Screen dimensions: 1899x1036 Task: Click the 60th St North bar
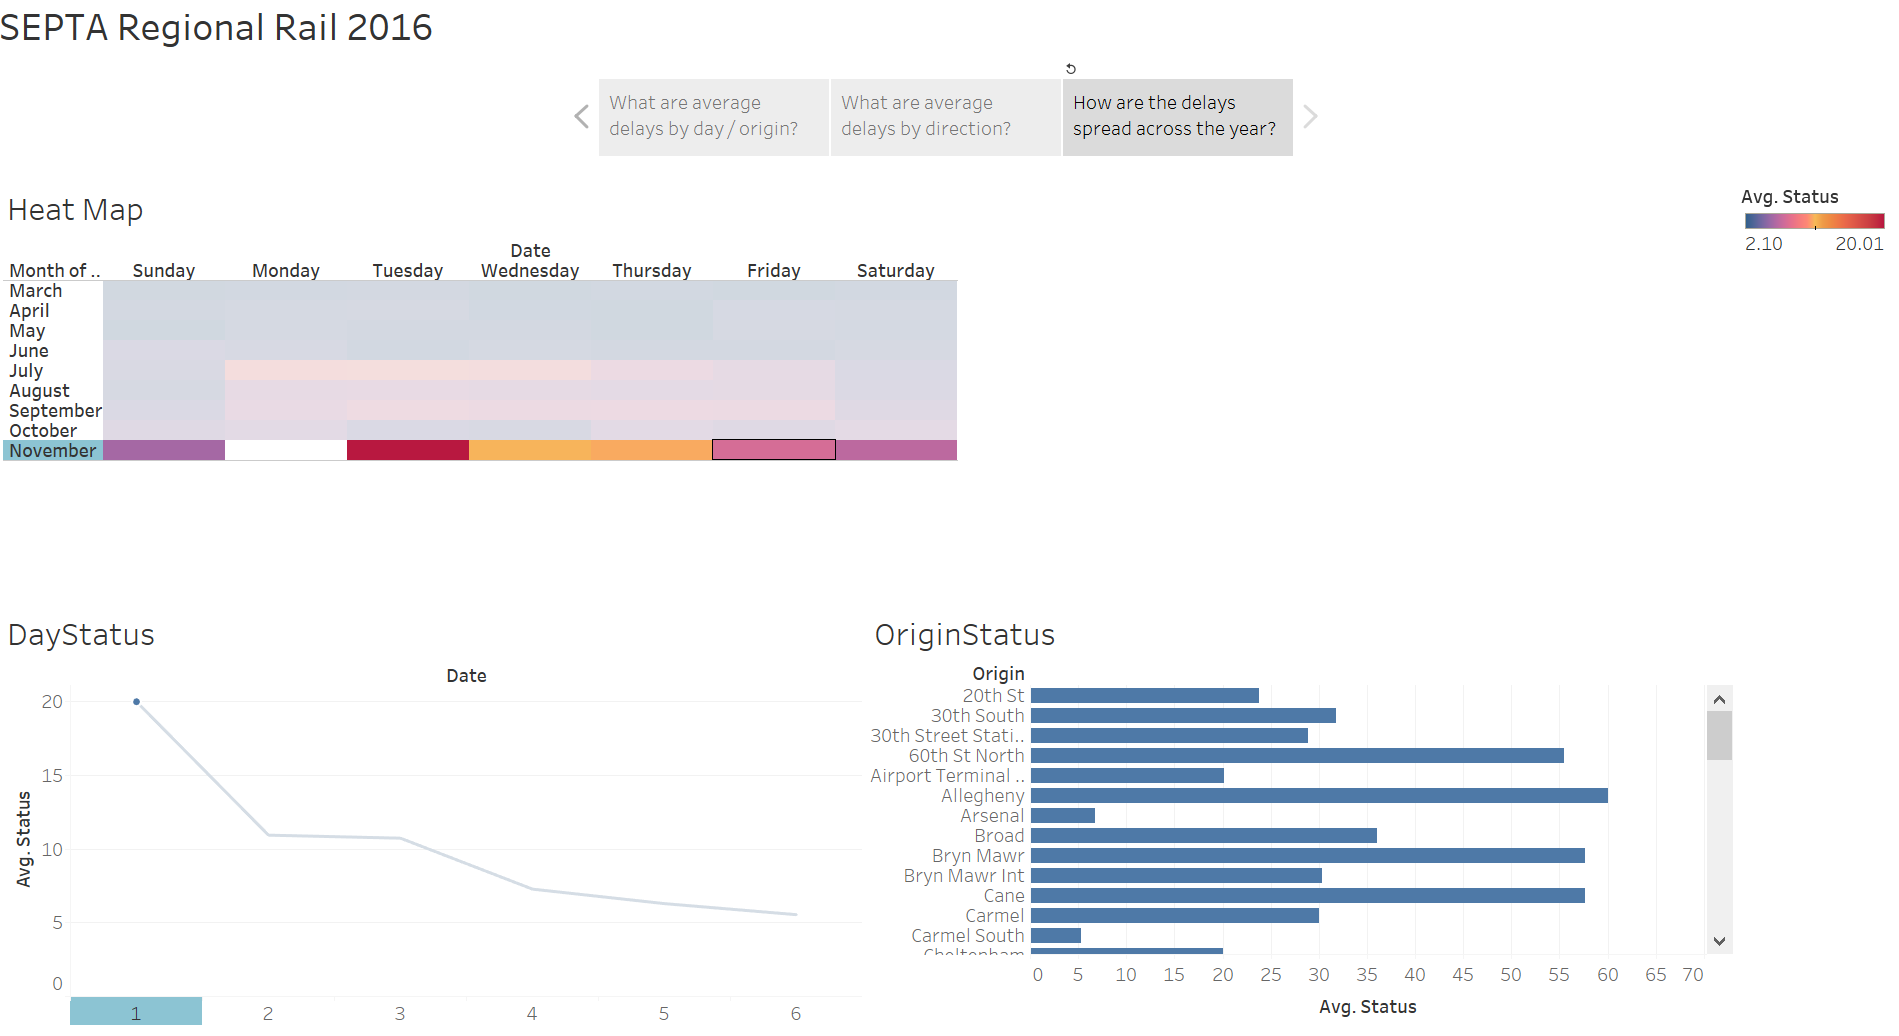[1296, 756]
